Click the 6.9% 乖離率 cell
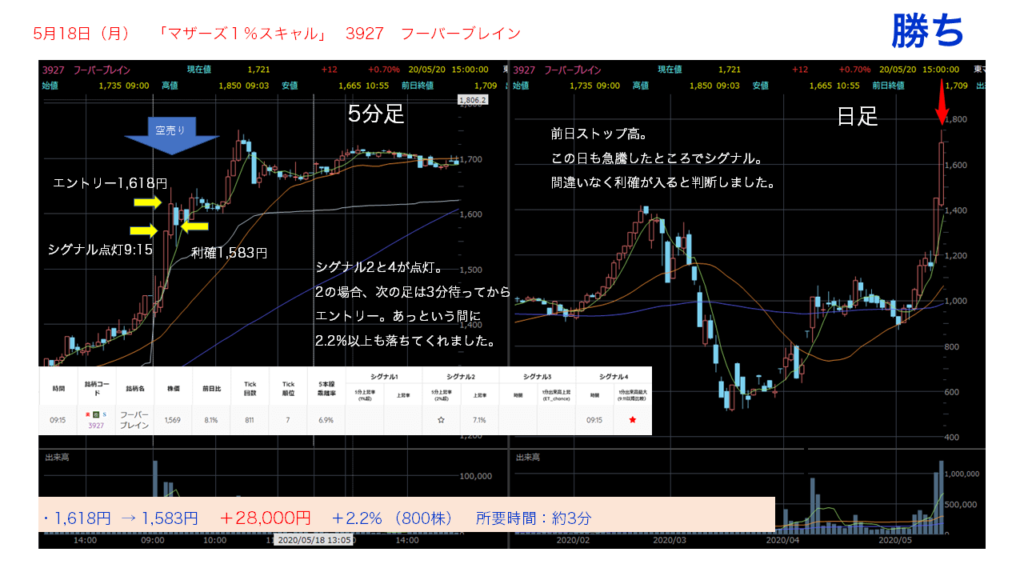 (326, 420)
